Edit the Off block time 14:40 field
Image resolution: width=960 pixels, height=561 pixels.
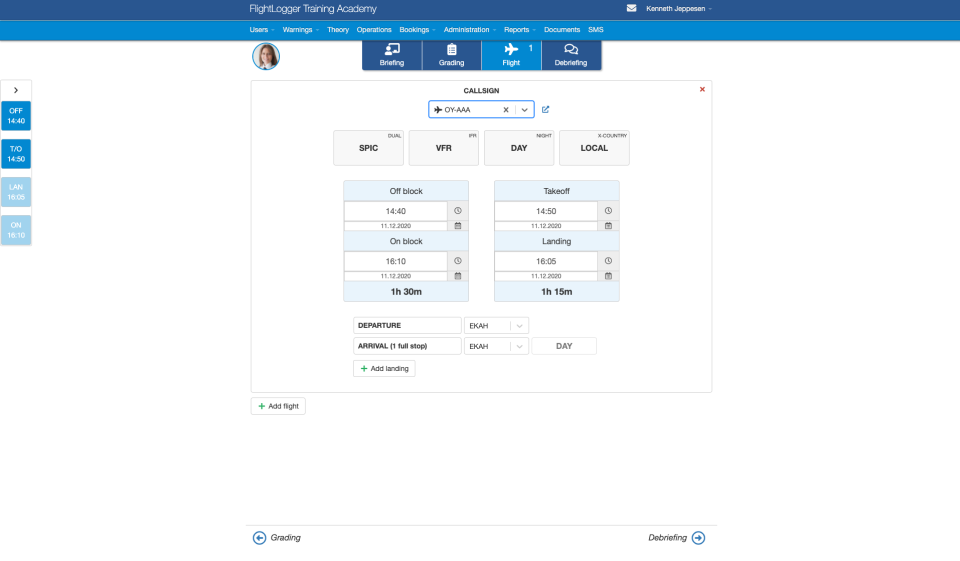tap(396, 211)
